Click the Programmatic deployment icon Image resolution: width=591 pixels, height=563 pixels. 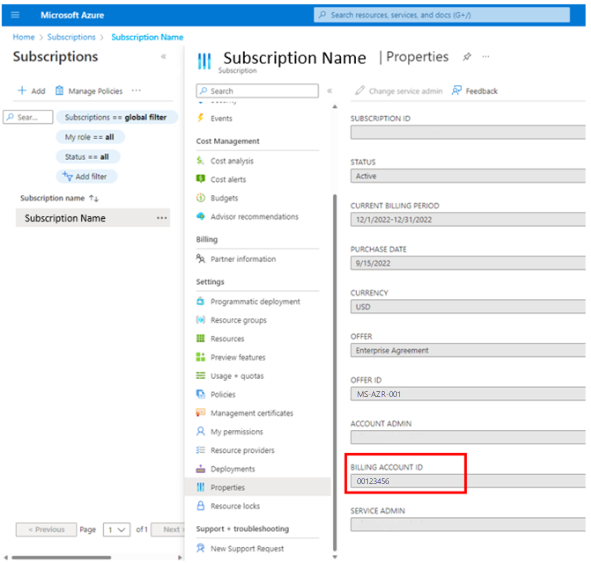tap(201, 301)
